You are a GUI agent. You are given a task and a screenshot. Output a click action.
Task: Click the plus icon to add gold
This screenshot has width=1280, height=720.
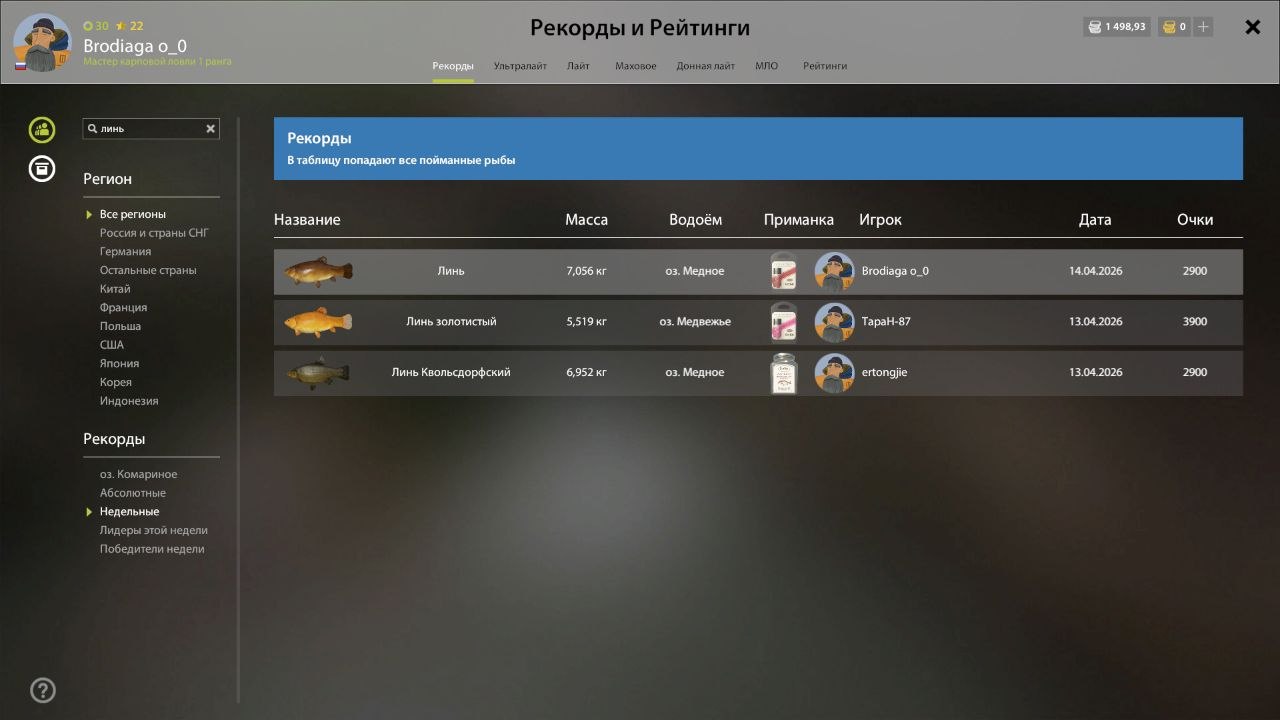point(1203,27)
